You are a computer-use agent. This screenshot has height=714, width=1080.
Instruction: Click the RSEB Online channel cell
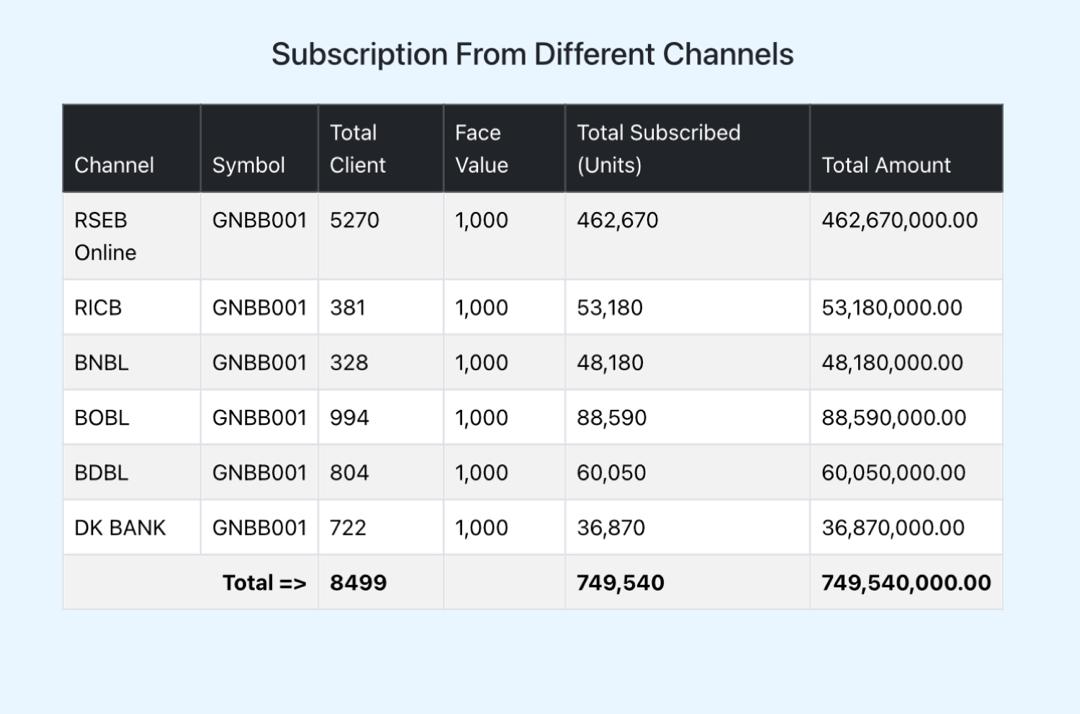[105, 236]
